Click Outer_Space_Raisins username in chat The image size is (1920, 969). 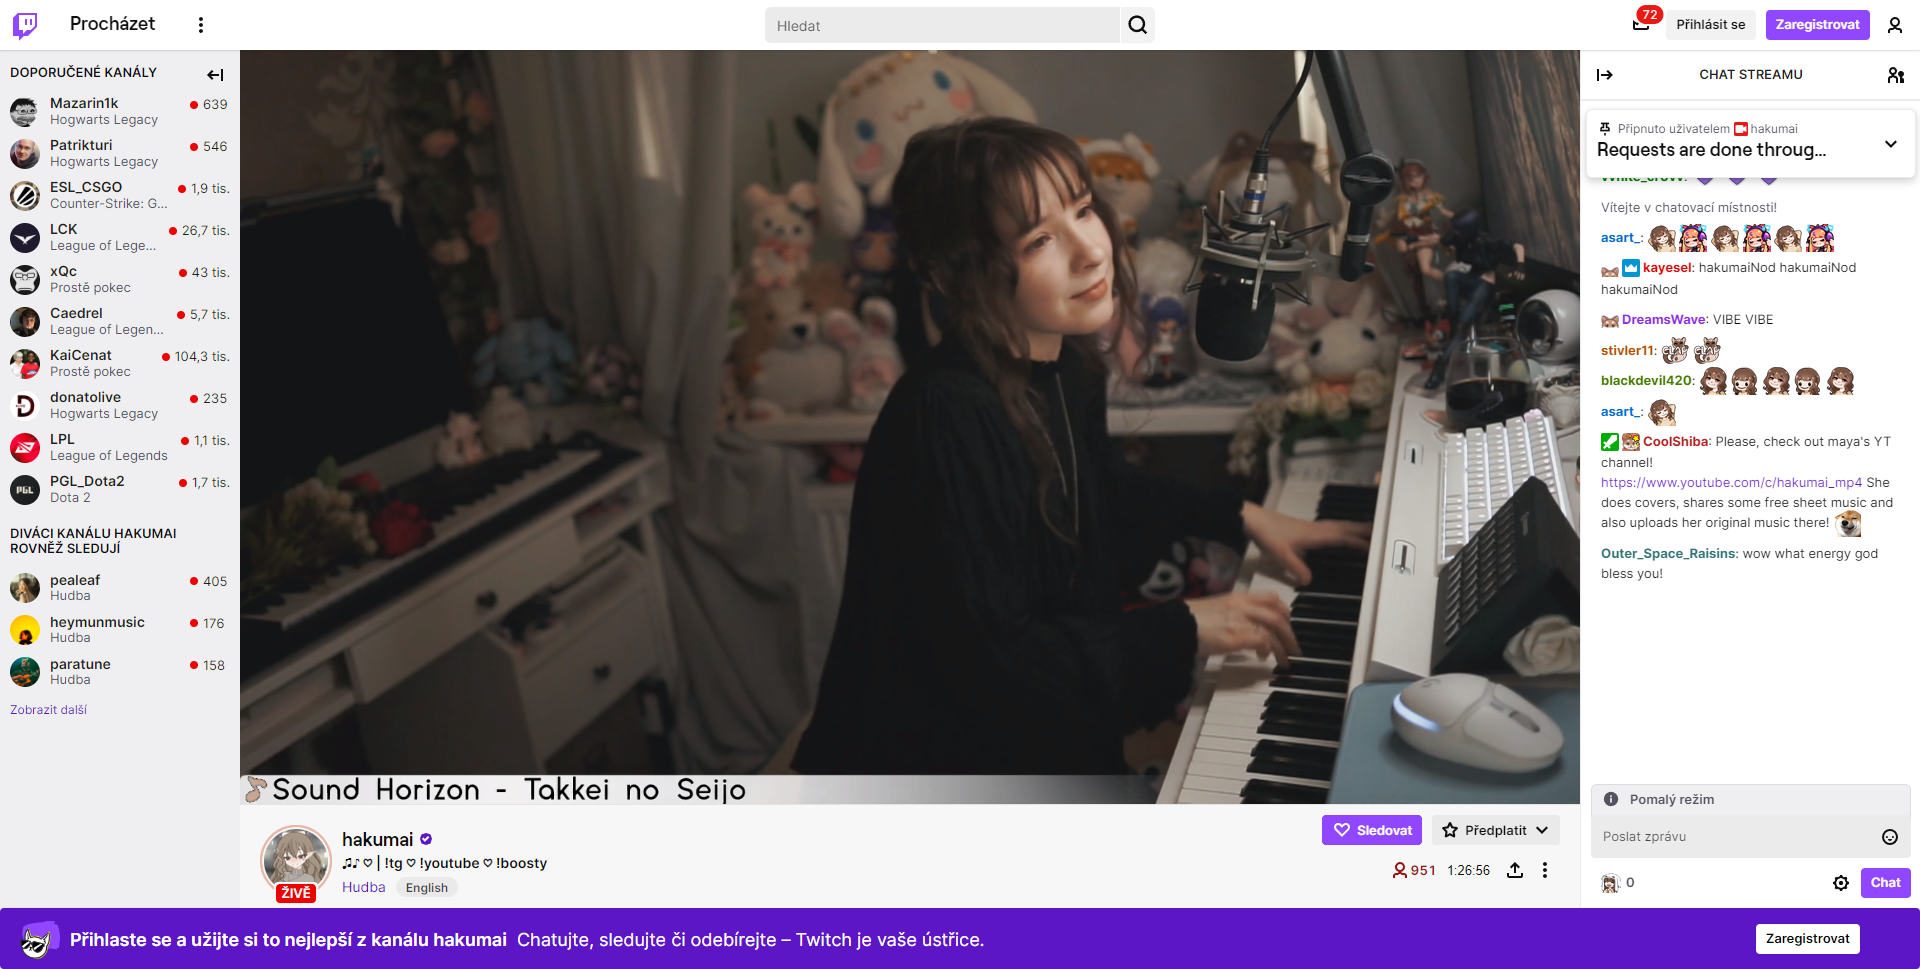coord(1668,553)
